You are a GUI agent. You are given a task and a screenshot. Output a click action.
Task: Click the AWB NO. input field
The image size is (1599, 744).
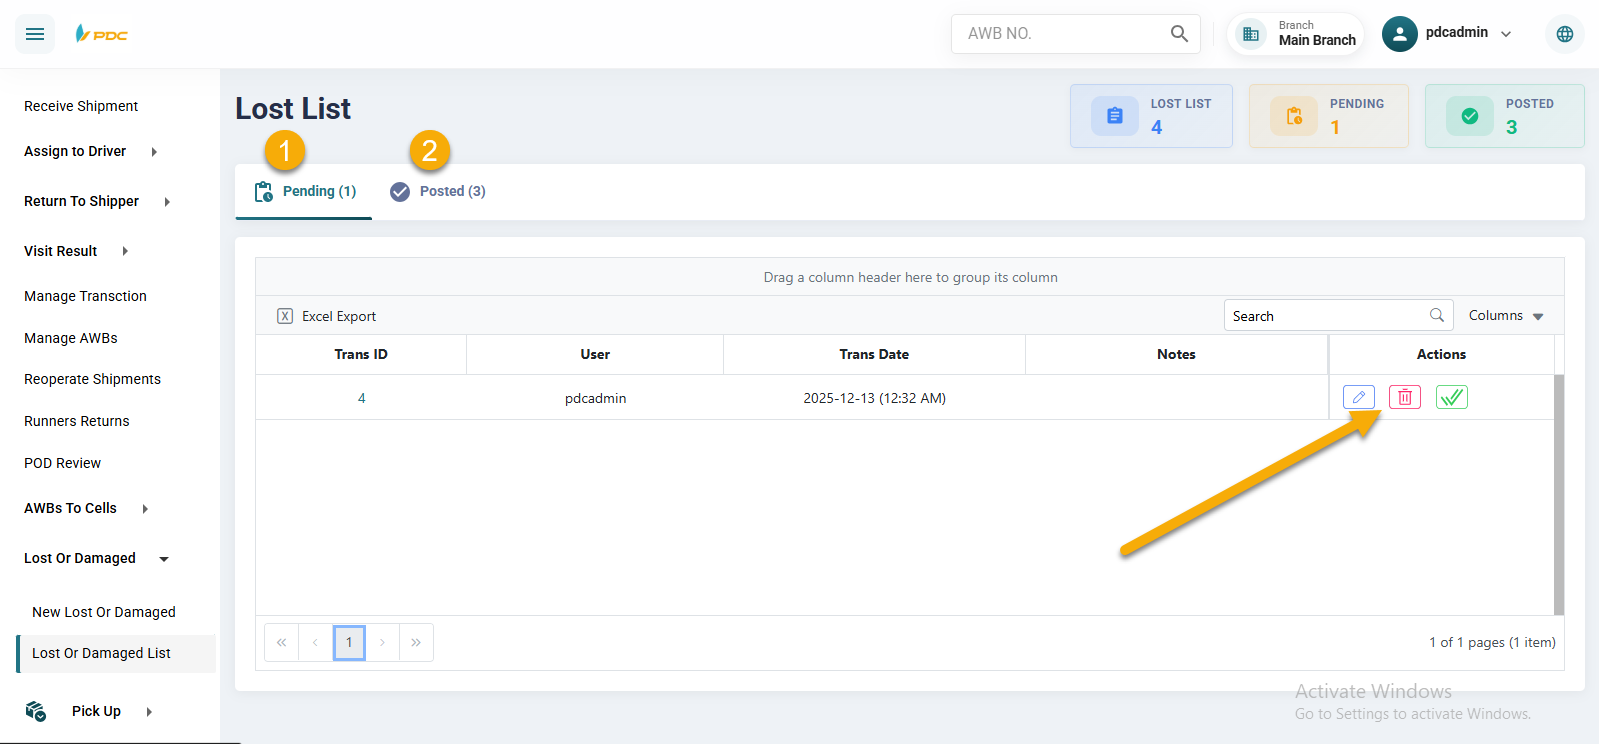click(x=1060, y=34)
